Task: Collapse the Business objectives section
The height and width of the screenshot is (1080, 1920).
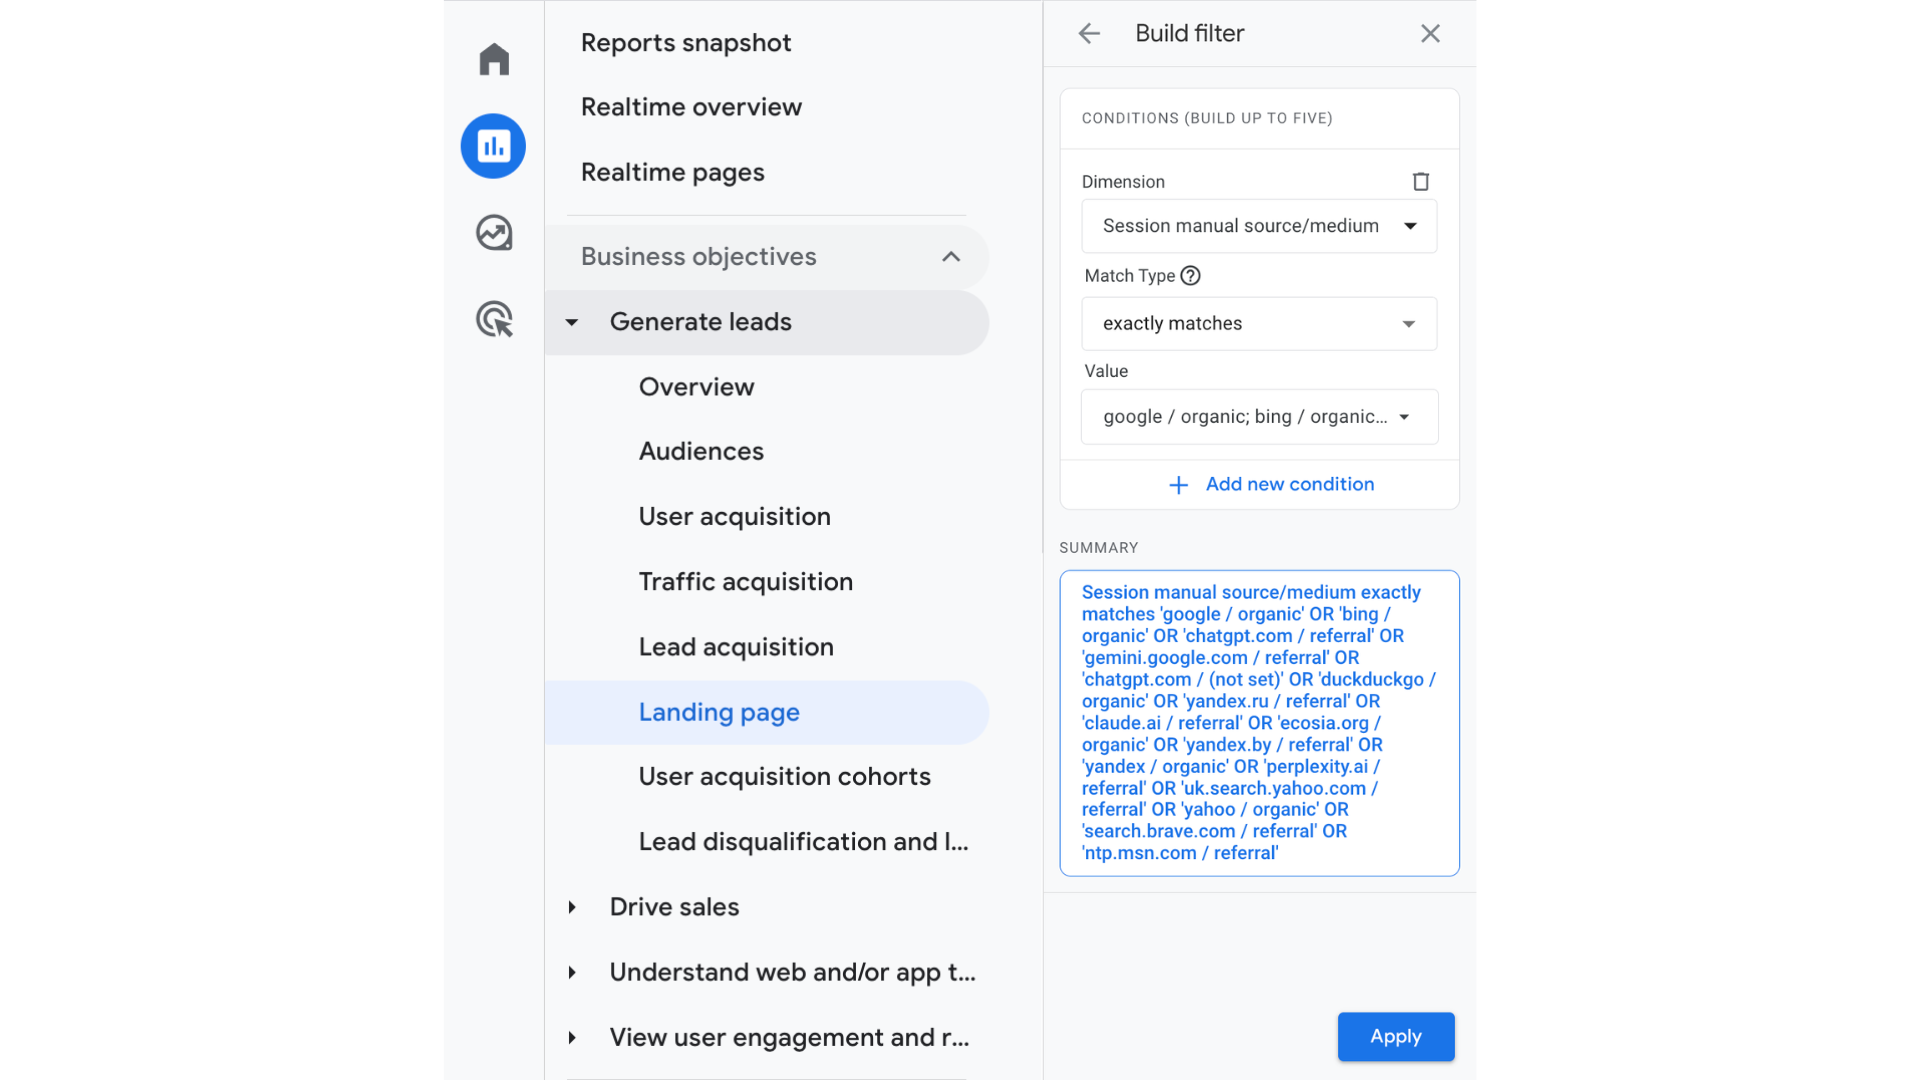Action: (x=951, y=257)
